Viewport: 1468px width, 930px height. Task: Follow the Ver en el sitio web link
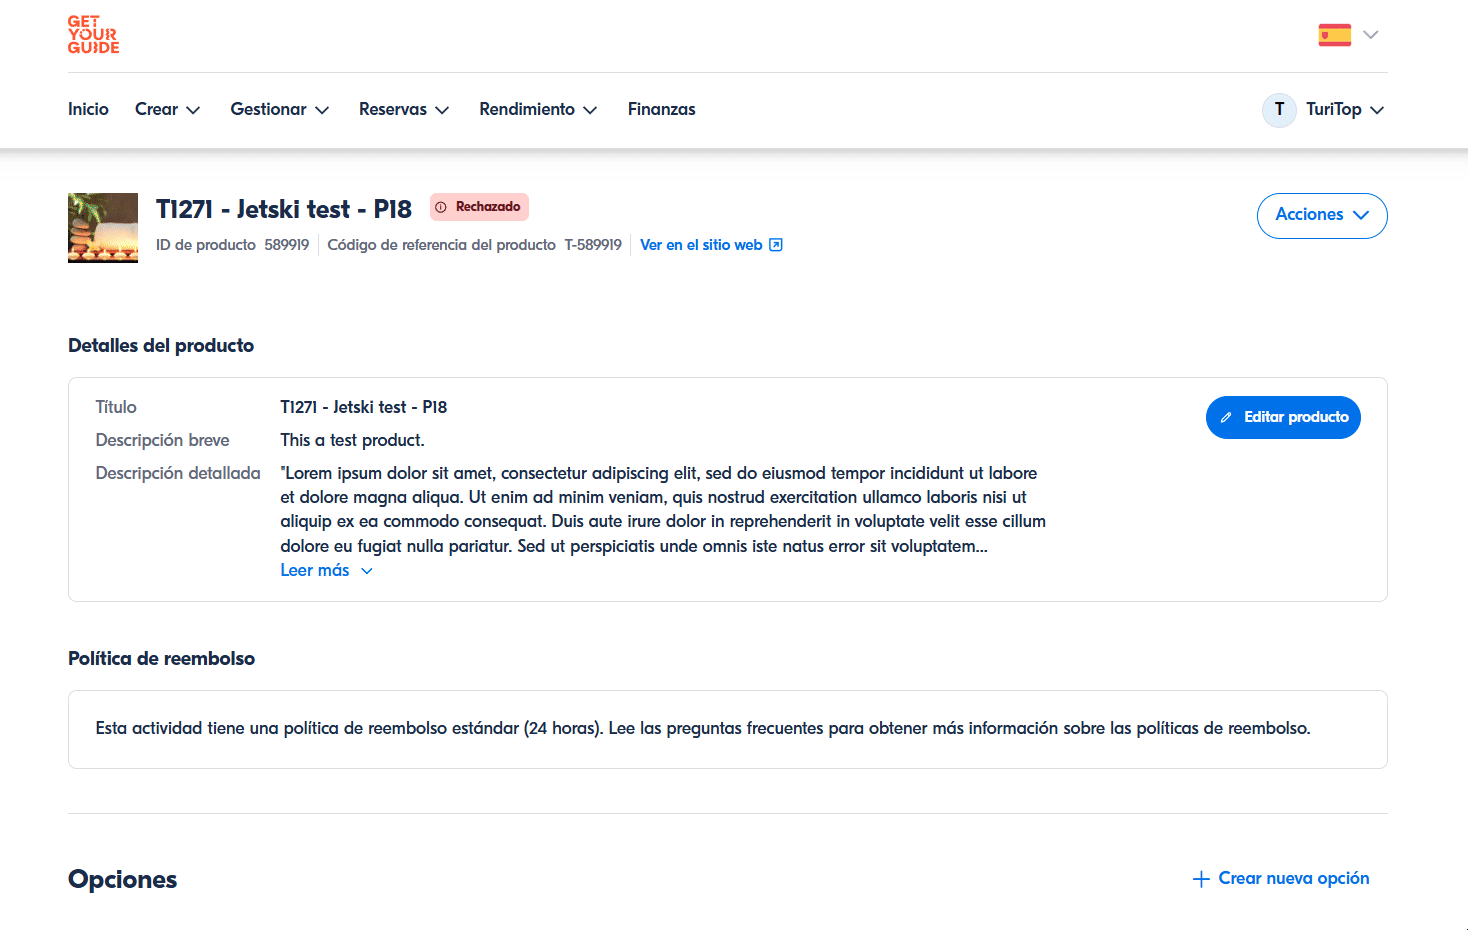(701, 245)
